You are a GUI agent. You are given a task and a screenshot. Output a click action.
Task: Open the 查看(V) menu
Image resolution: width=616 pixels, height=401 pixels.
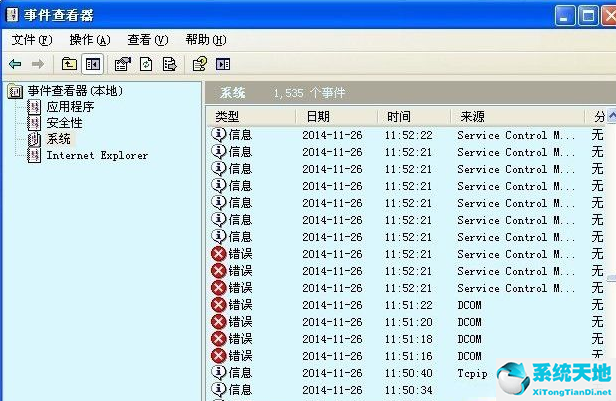[x=148, y=40]
